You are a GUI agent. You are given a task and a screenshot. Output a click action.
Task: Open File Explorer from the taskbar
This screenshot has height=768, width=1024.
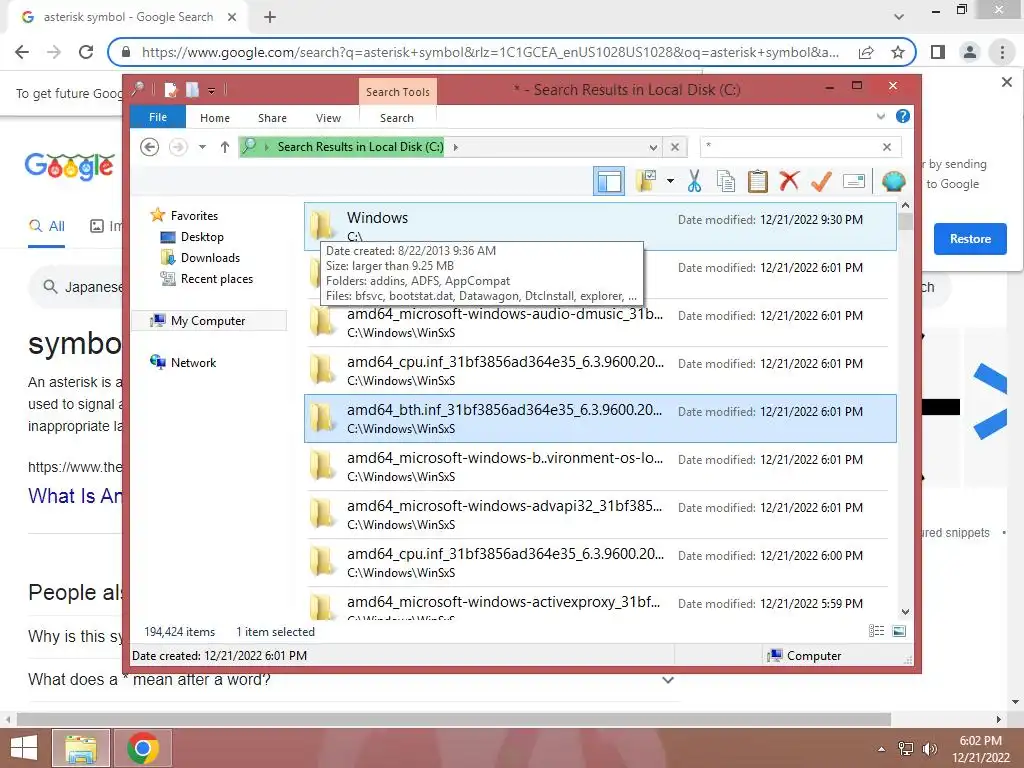pyautogui.click(x=81, y=748)
